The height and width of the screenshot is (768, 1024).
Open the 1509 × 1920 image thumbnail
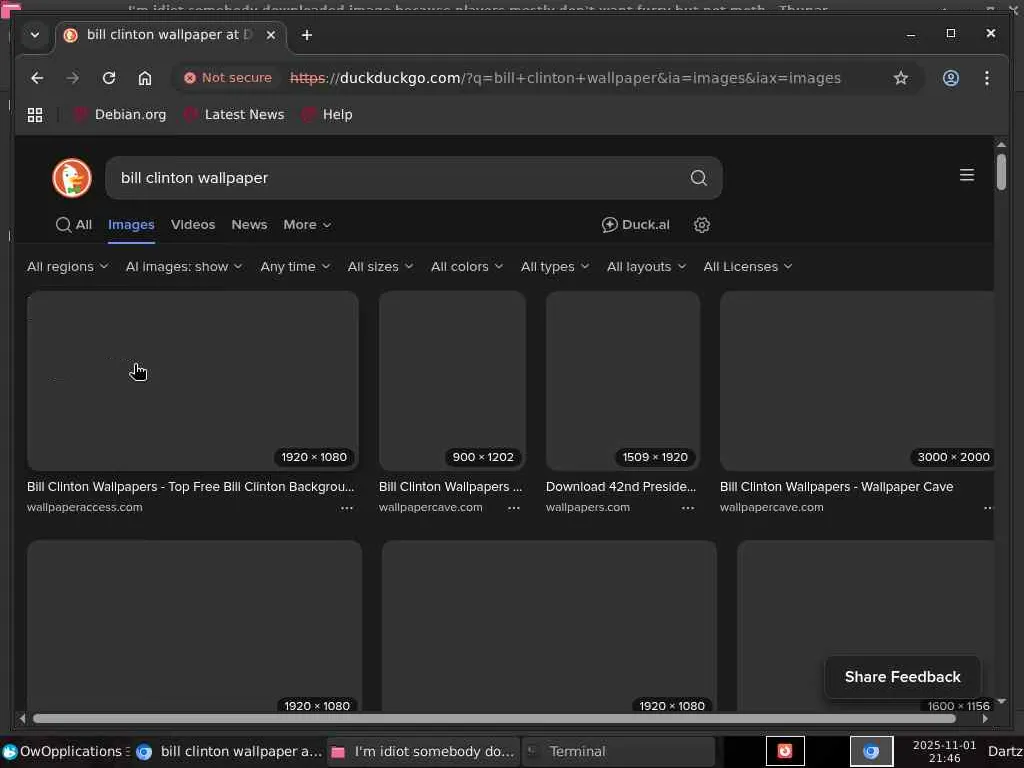[622, 381]
